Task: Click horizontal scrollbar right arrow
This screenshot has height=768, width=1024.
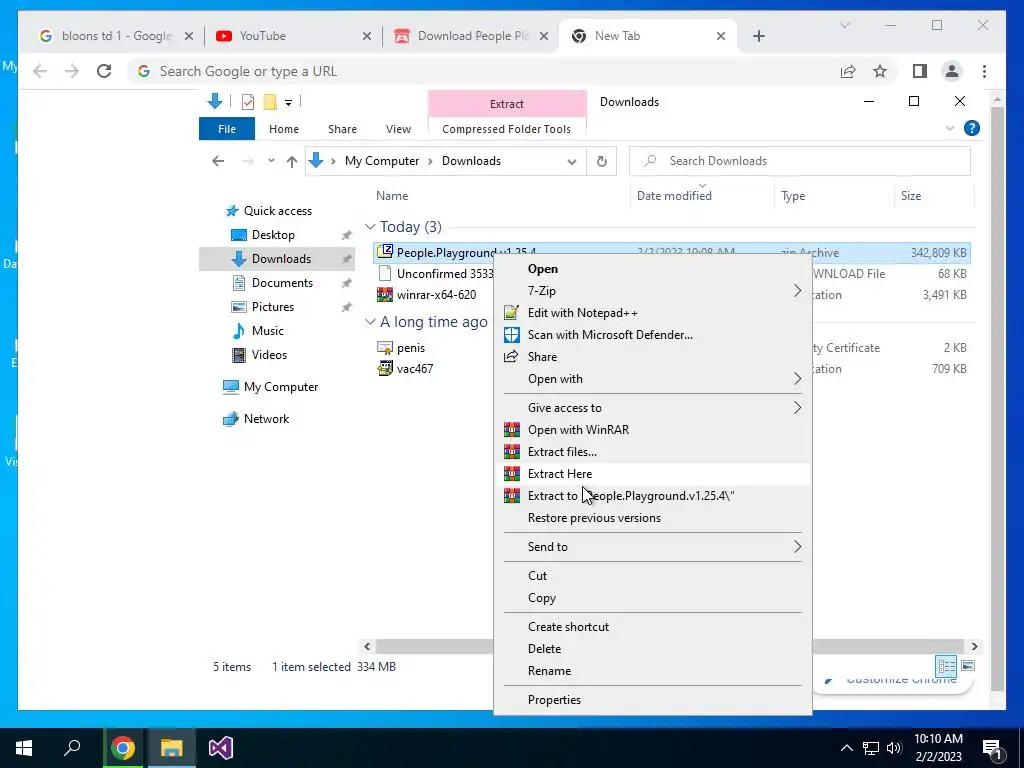Action: (x=974, y=647)
